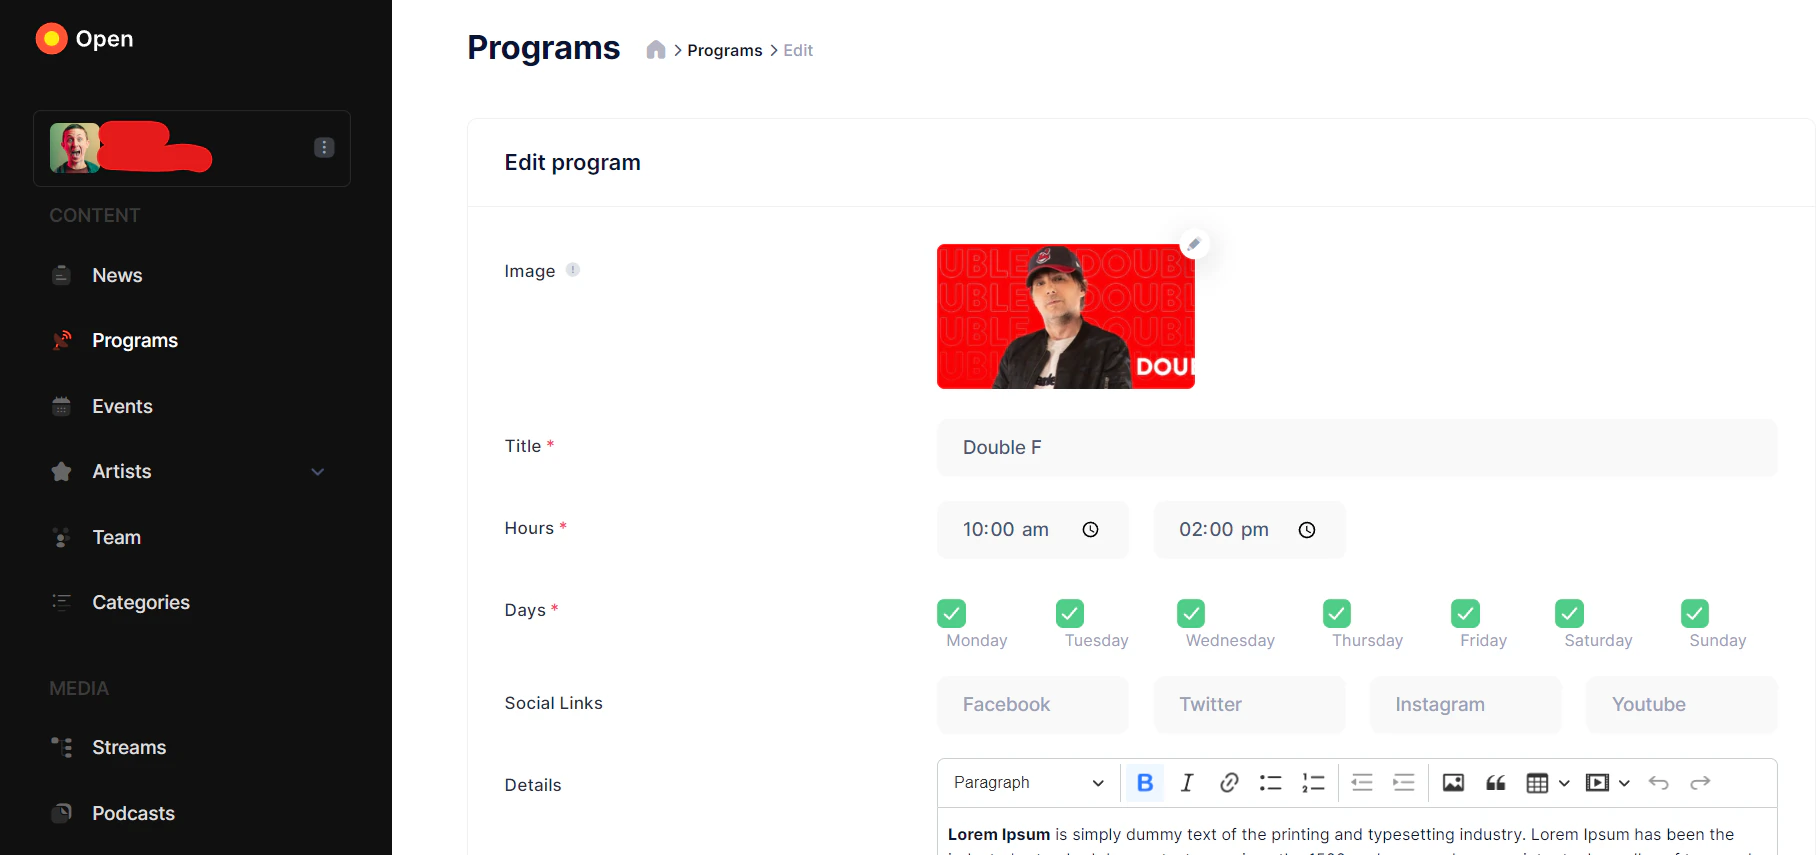This screenshot has height=855, width=1816.
Task: Go to Podcasts in the sidebar
Action: tap(133, 813)
